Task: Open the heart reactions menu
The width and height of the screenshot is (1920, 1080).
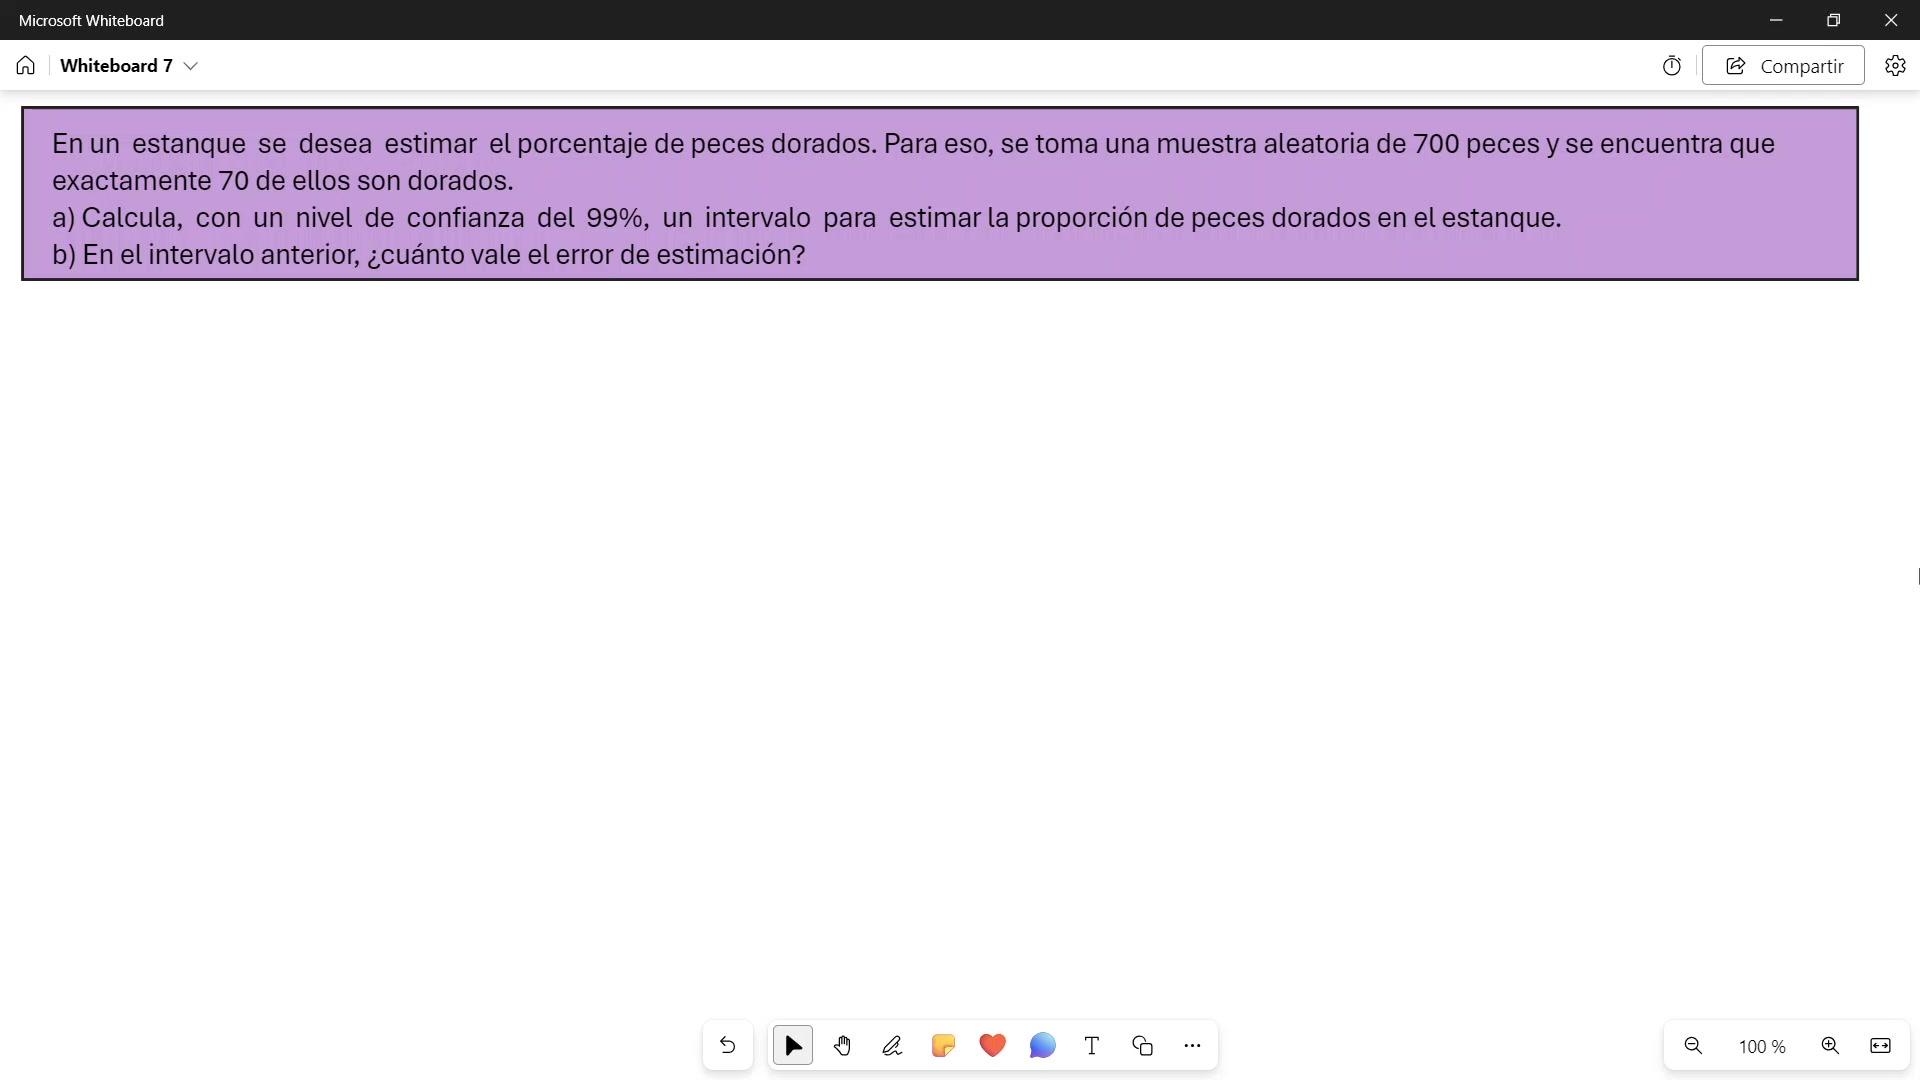Action: click(992, 1046)
